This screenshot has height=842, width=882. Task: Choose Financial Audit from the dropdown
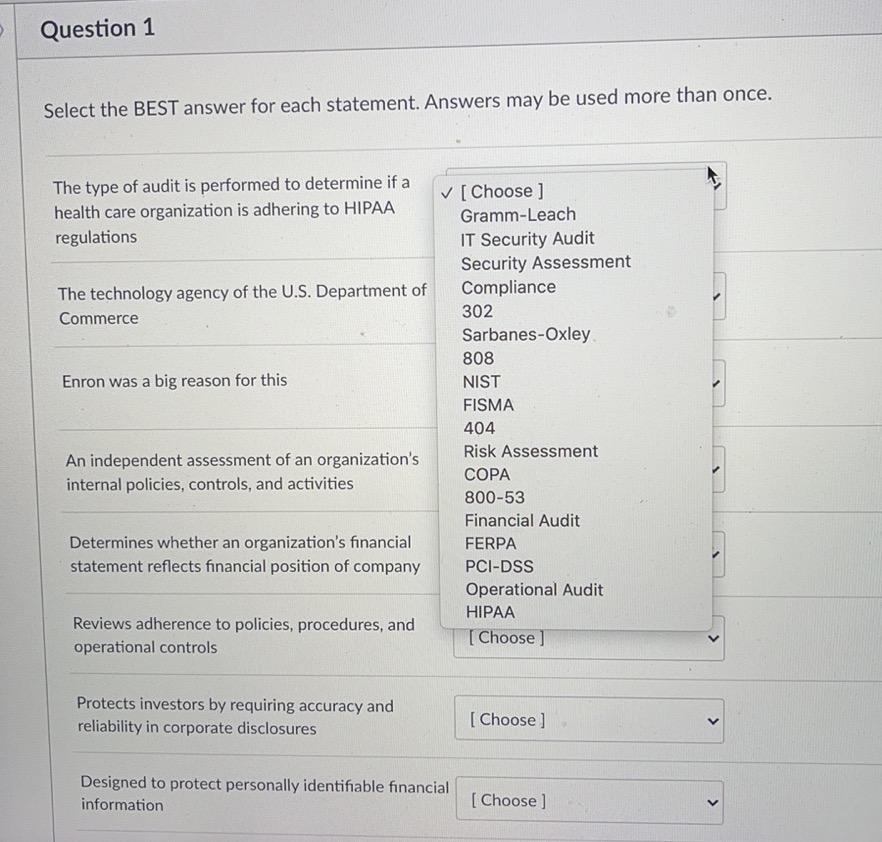click(522, 520)
